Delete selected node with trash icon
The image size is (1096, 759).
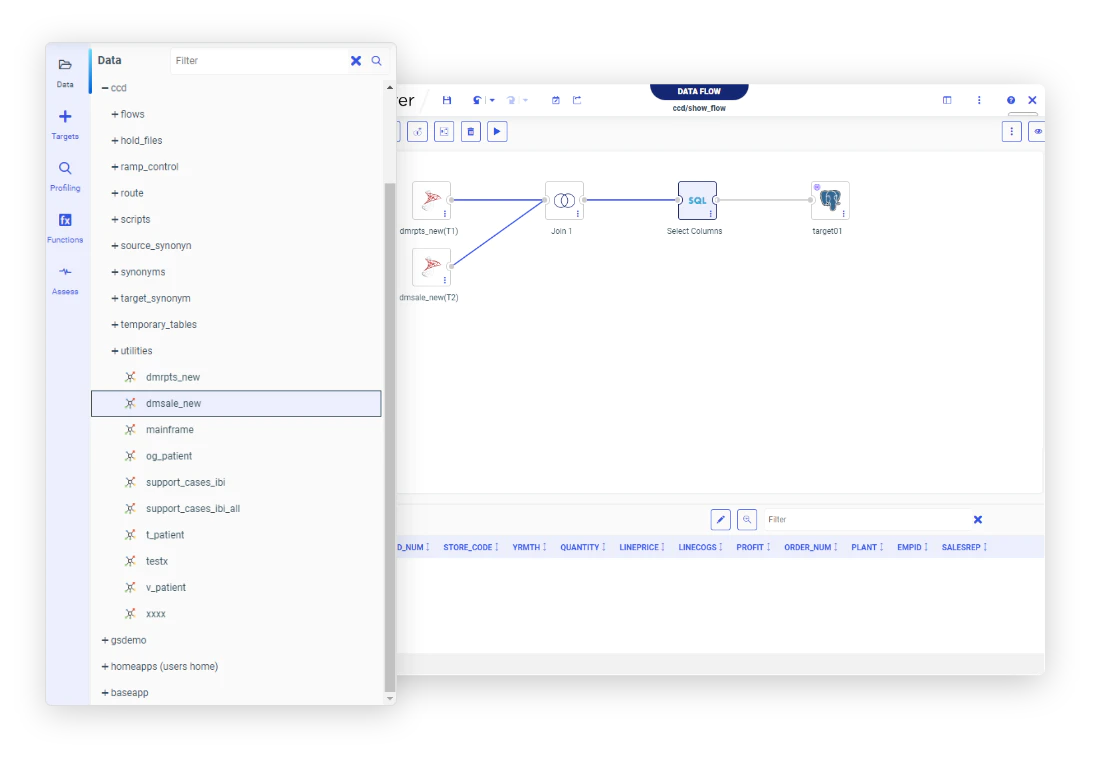pos(470,131)
